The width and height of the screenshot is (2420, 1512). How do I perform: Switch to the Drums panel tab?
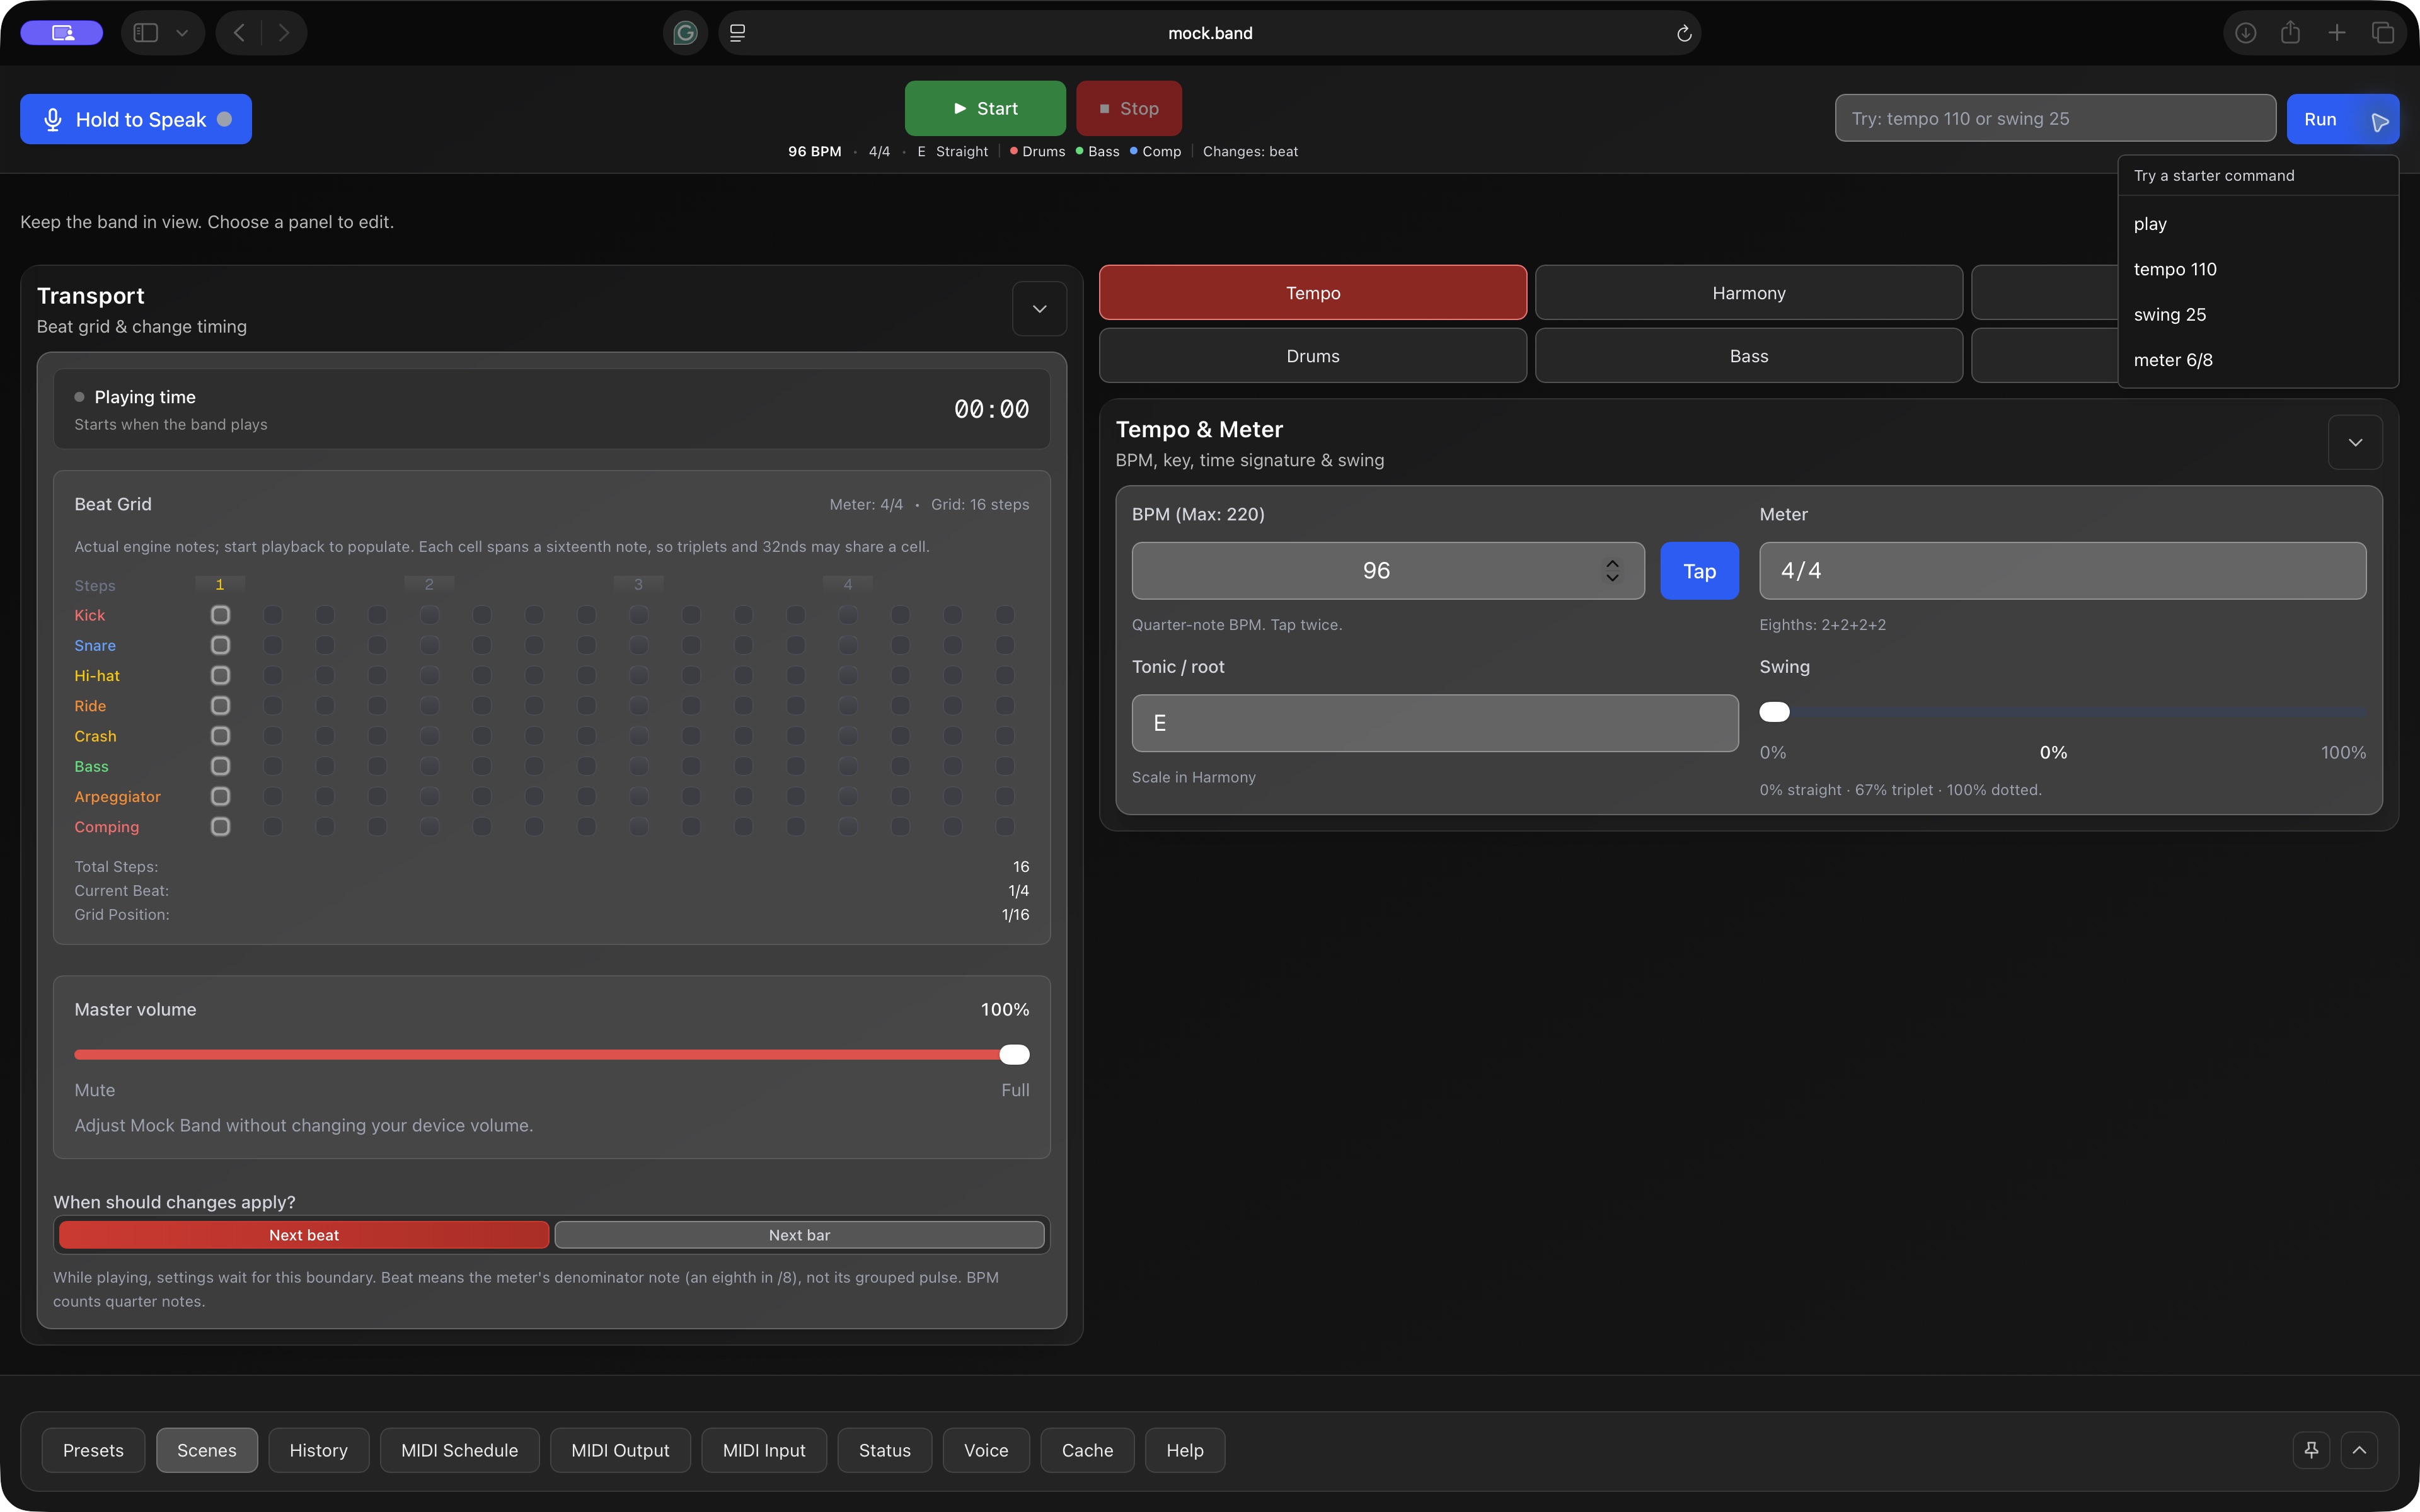[x=1313, y=356]
